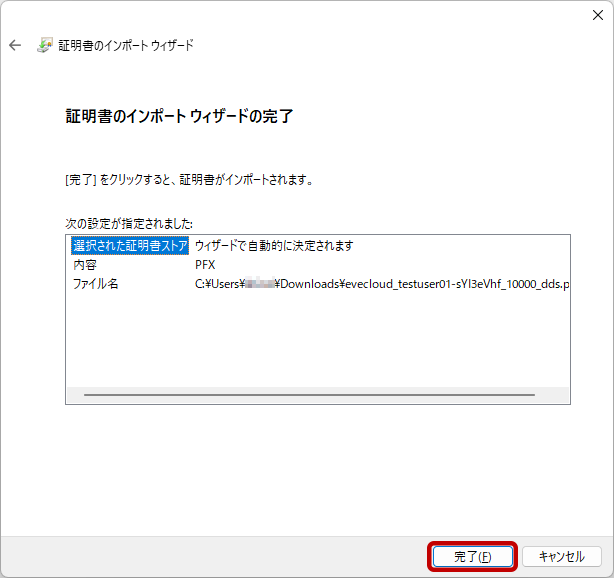Click the file path starting with C:¥Users
614x578 pixels.
coord(380,284)
